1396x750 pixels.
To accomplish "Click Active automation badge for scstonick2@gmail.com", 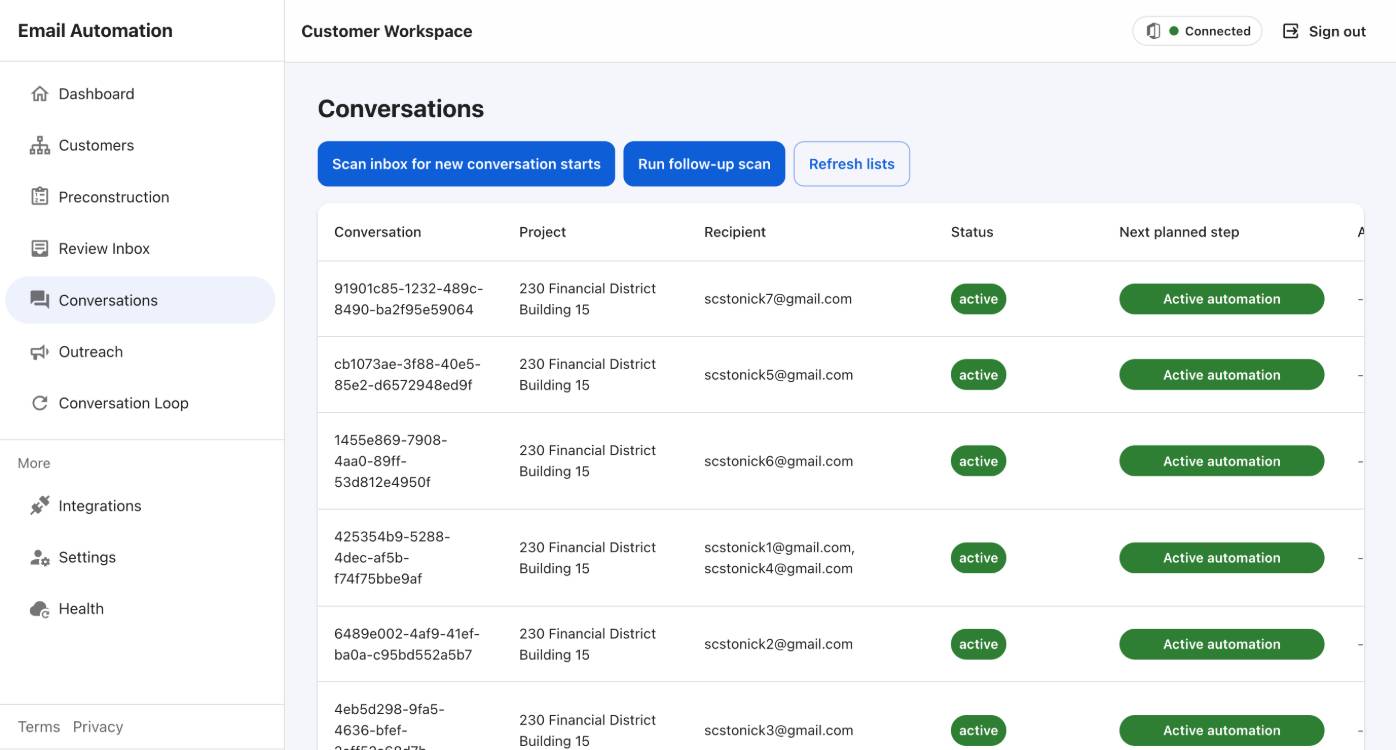I will point(1221,644).
